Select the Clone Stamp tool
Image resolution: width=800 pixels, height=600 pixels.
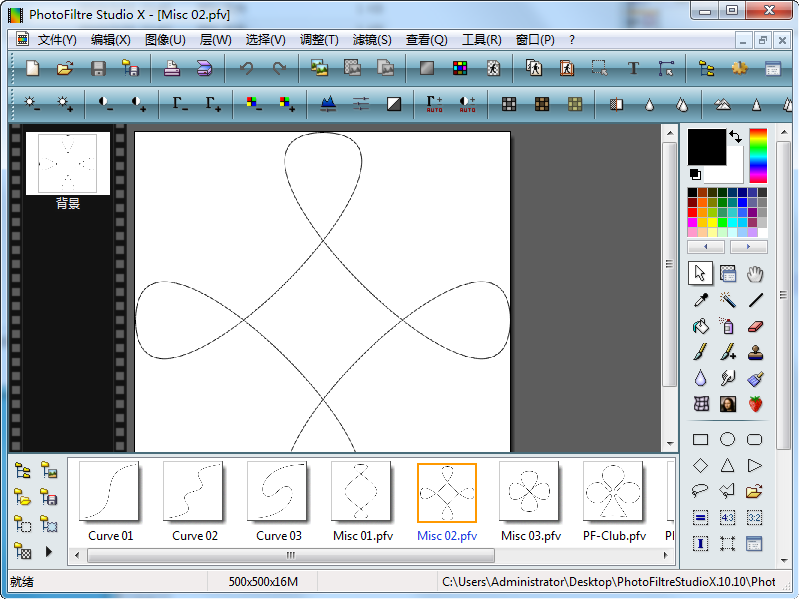[x=755, y=352]
